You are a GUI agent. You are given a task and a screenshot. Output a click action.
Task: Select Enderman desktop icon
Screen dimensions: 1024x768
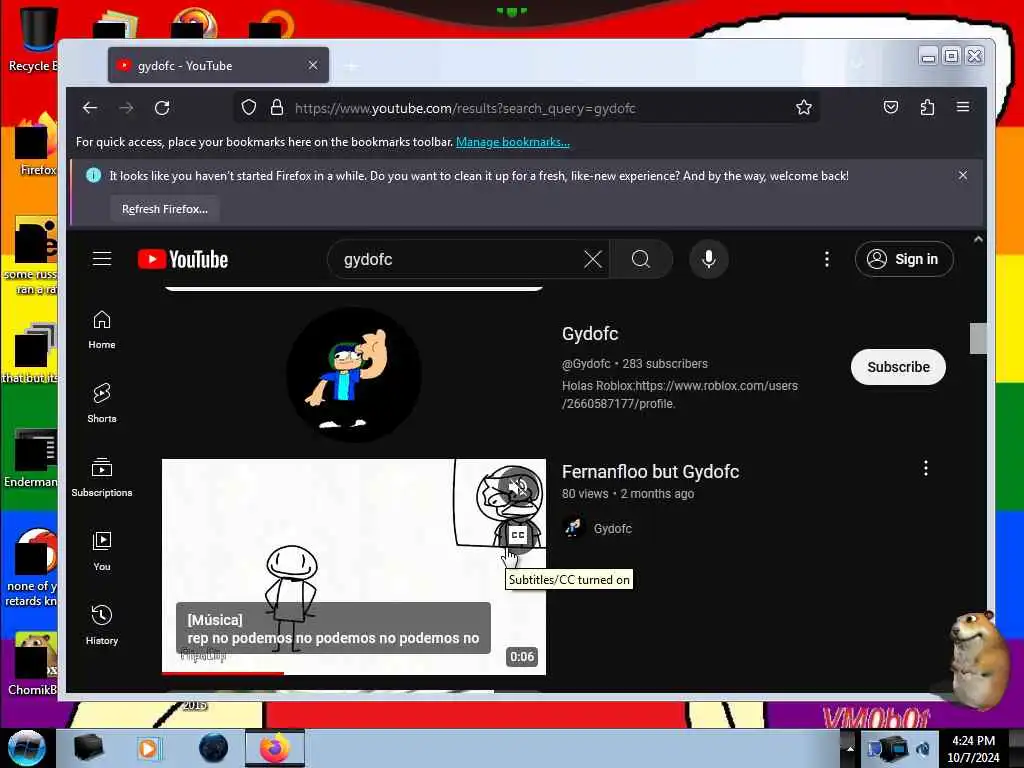tap(30, 458)
